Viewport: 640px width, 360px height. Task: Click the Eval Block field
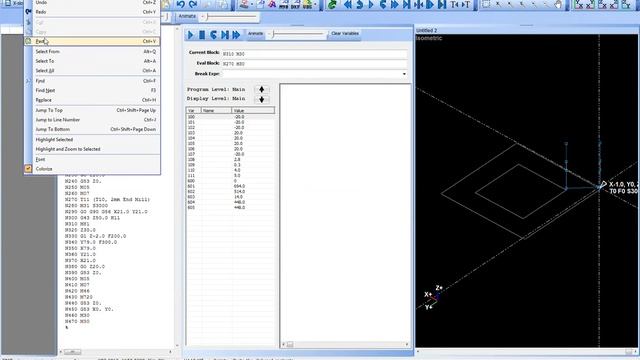[315, 64]
